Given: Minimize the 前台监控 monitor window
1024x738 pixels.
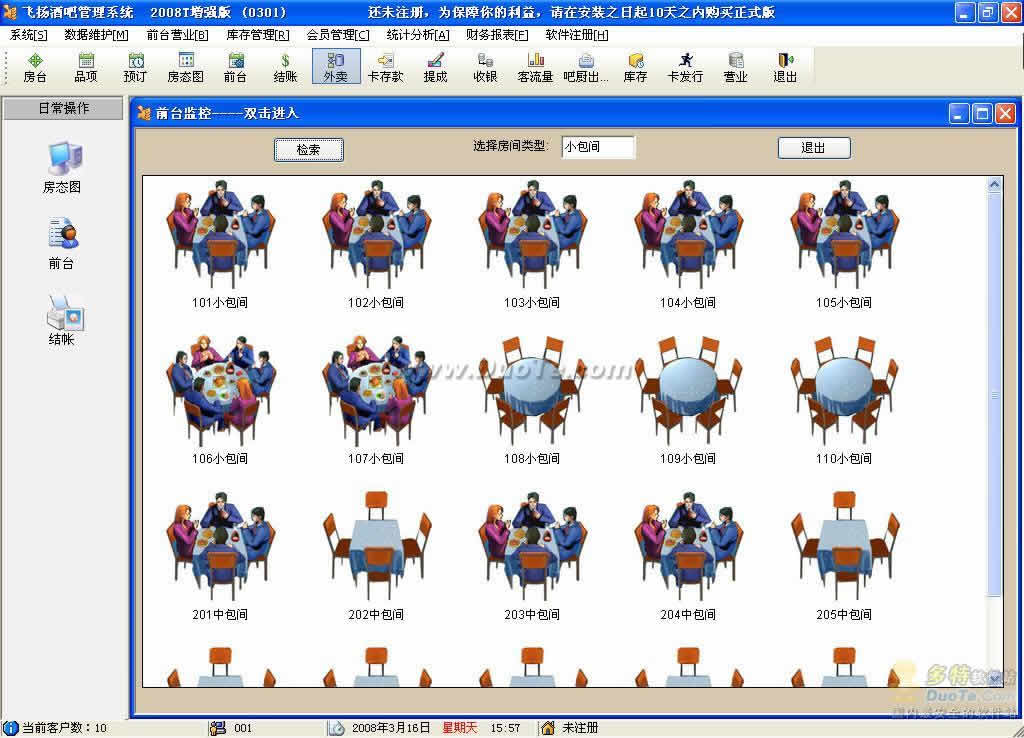Looking at the screenshot, I should (958, 114).
